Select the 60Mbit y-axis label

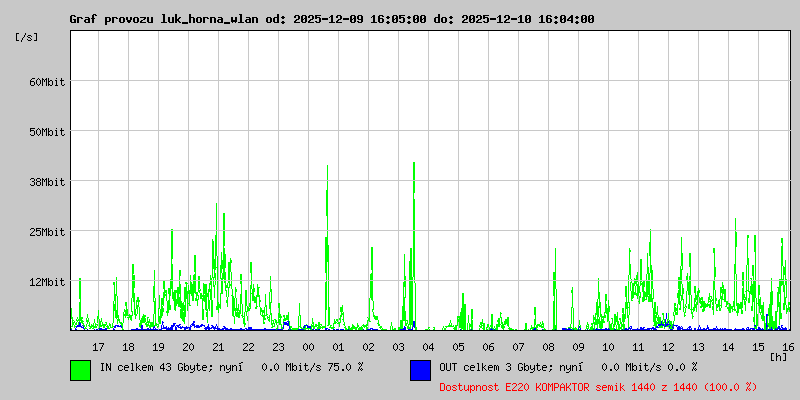(47, 82)
